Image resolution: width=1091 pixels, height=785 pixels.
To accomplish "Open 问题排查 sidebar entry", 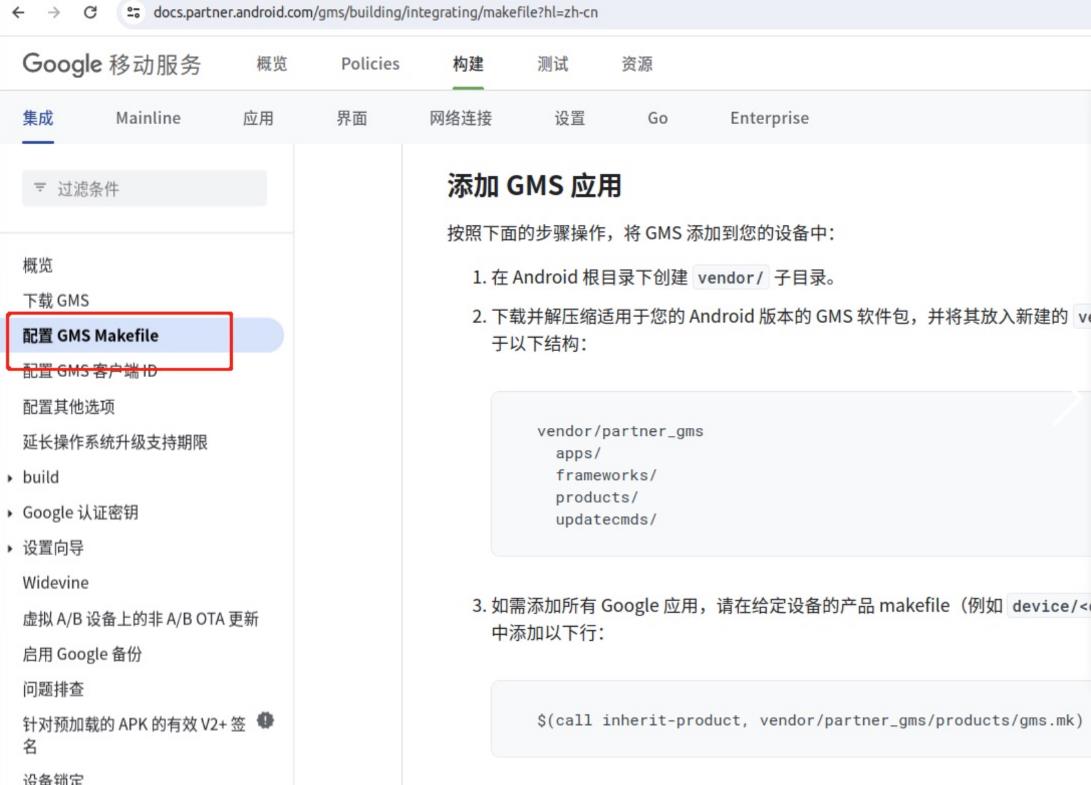I will pos(53,690).
